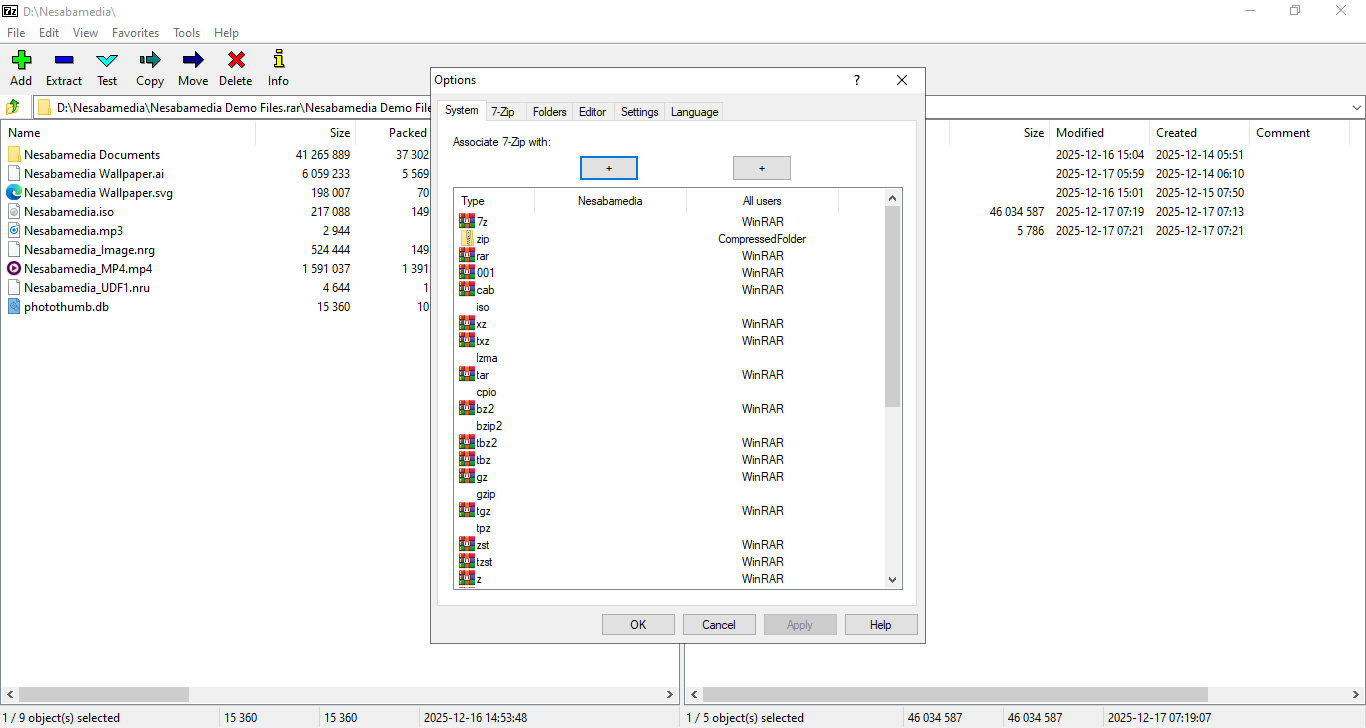Open the Tools menu
1366x728 pixels.
[186, 33]
